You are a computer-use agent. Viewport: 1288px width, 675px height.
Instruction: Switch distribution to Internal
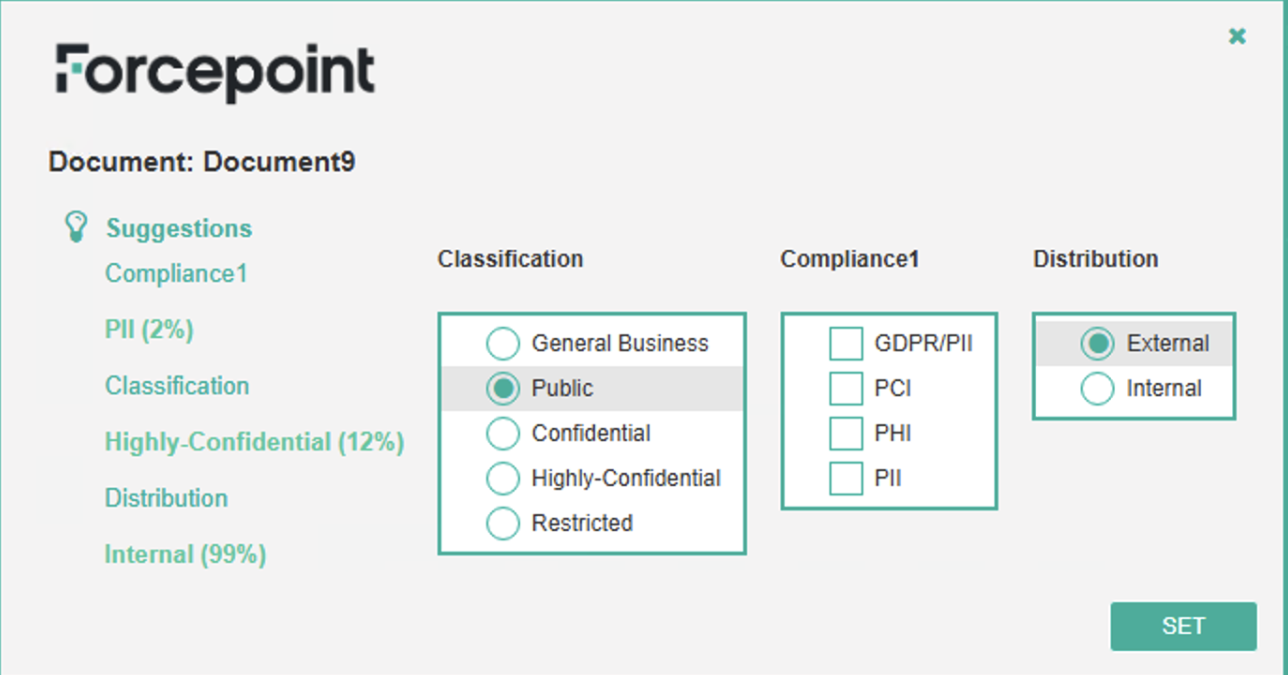pyautogui.click(x=1098, y=389)
